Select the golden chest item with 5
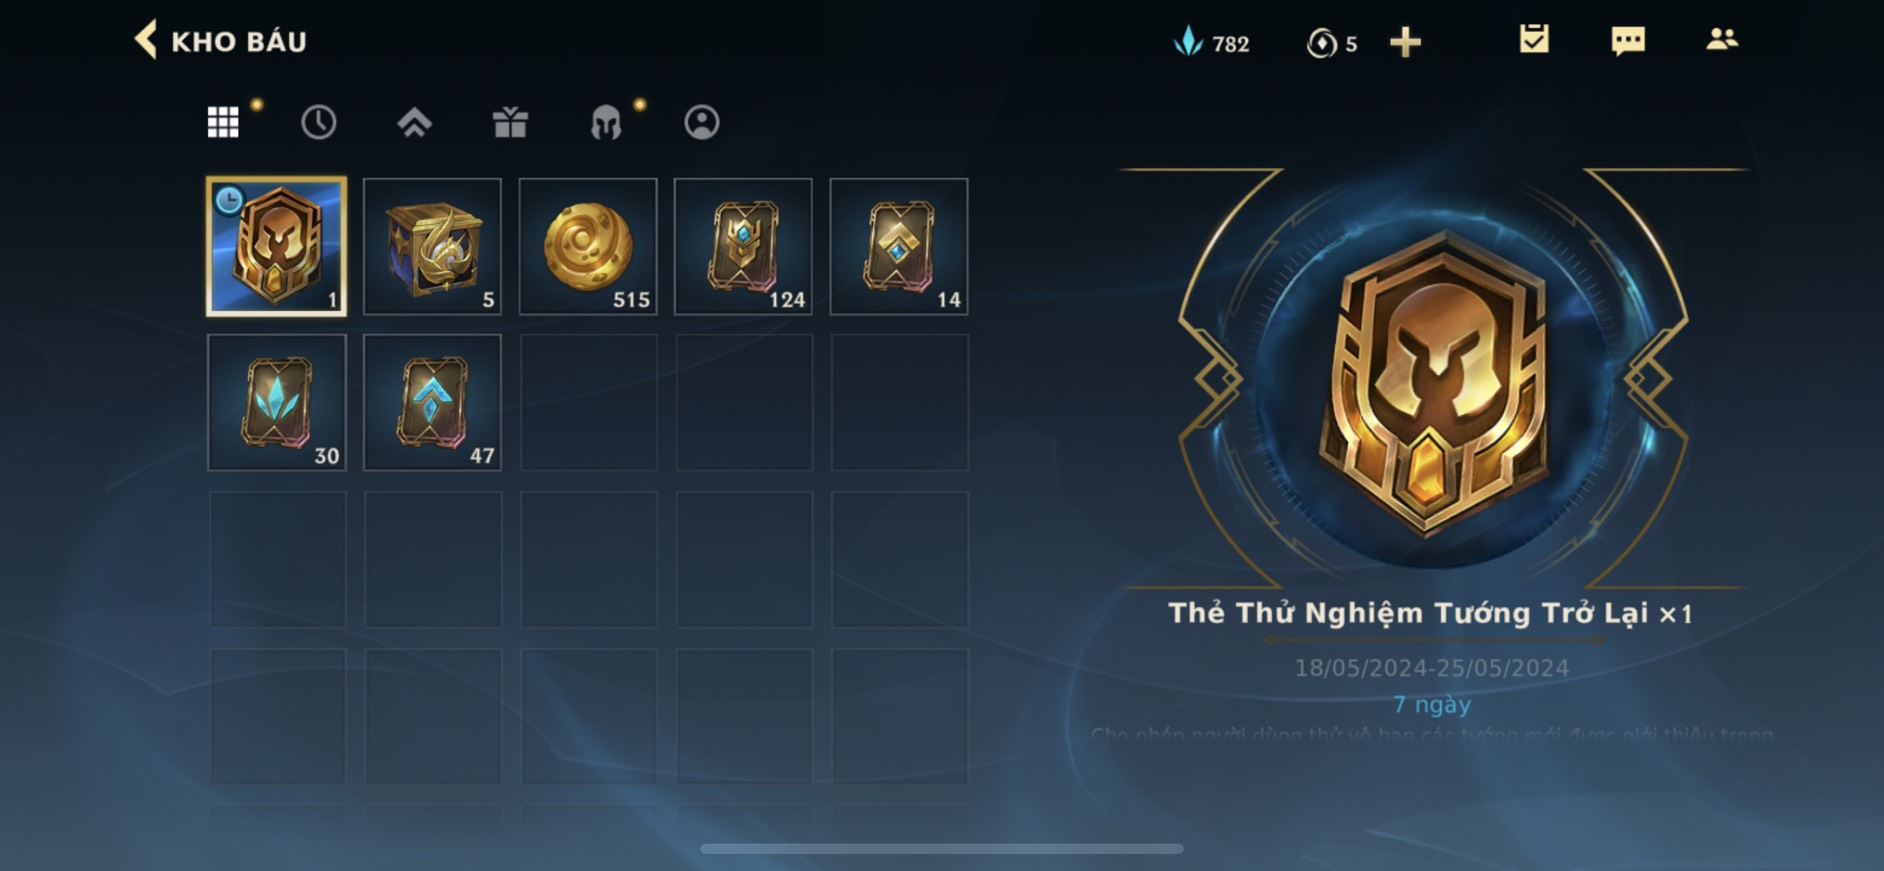The width and height of the screenshot is (1884, 871). [x=432, y=247]
